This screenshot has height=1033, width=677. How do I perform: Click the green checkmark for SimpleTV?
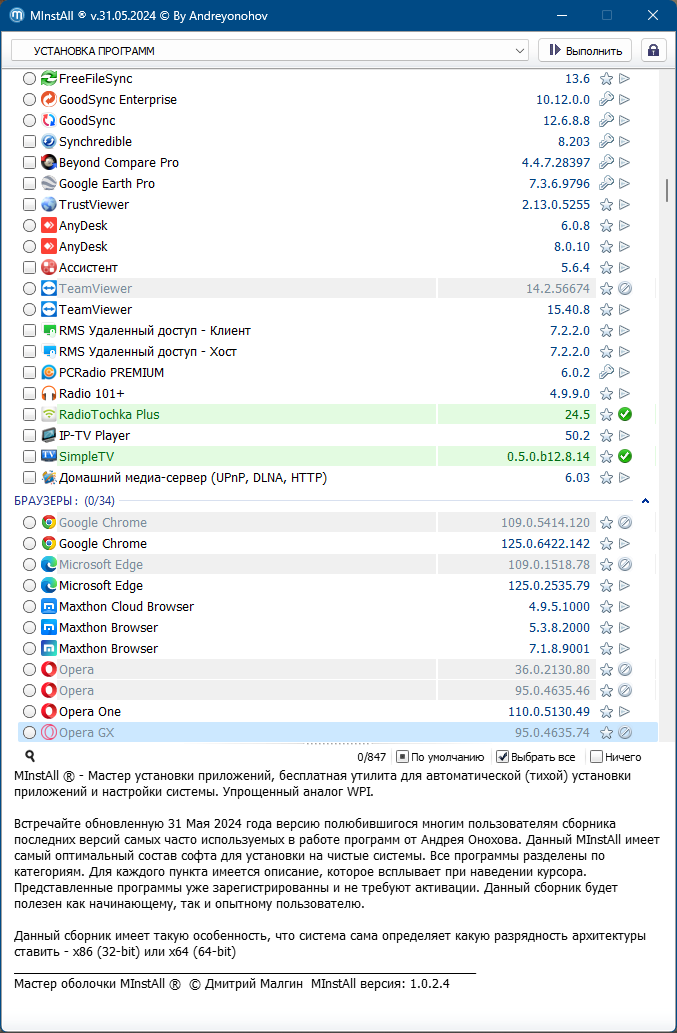tap(626, 457)
